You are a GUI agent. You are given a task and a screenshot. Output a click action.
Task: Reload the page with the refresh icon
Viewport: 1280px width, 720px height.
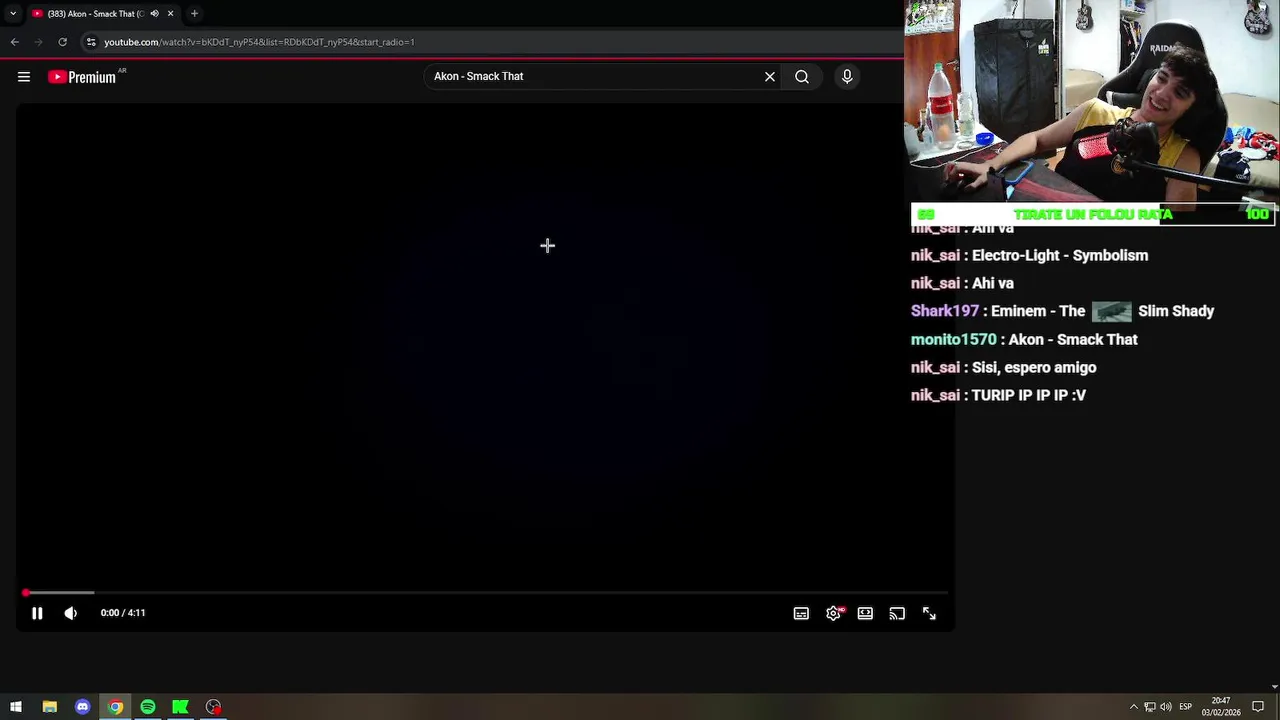62,42
